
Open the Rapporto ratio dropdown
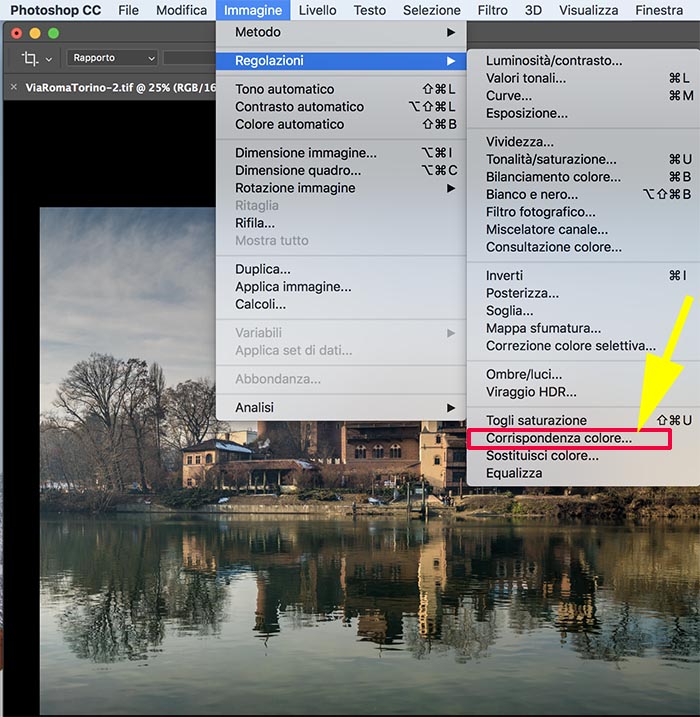point(112,58)
